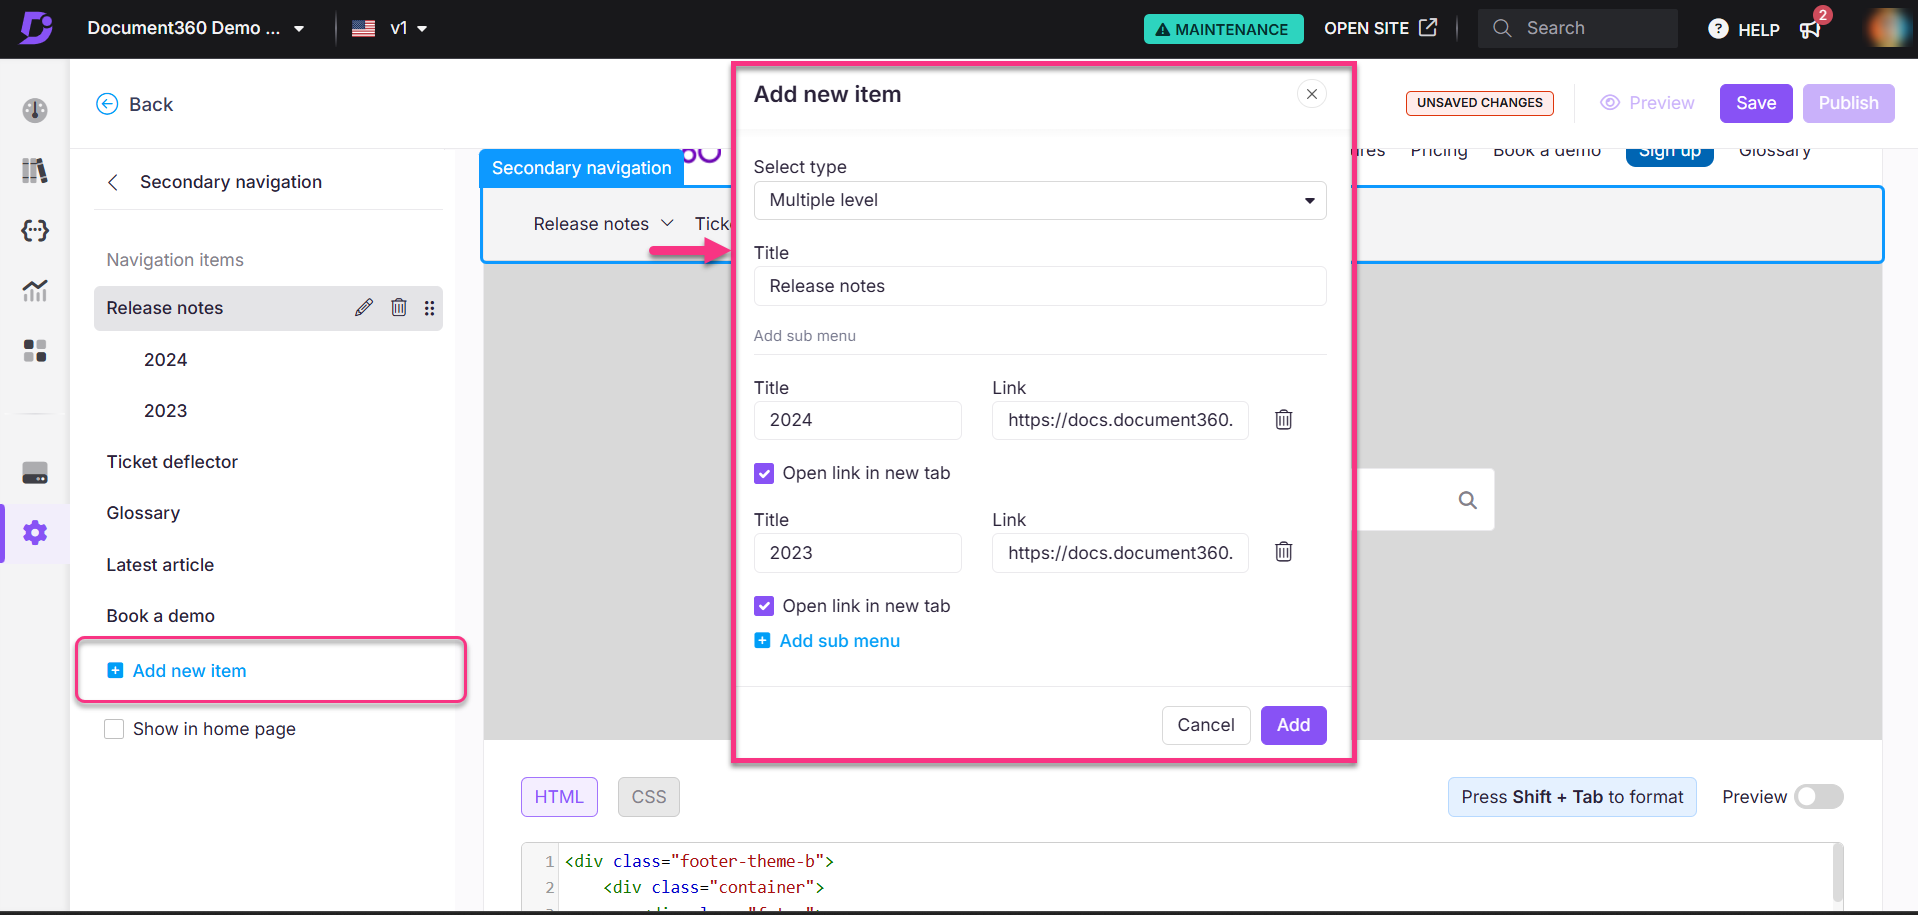Click the 2023 Title input field

tap(857, 553)
